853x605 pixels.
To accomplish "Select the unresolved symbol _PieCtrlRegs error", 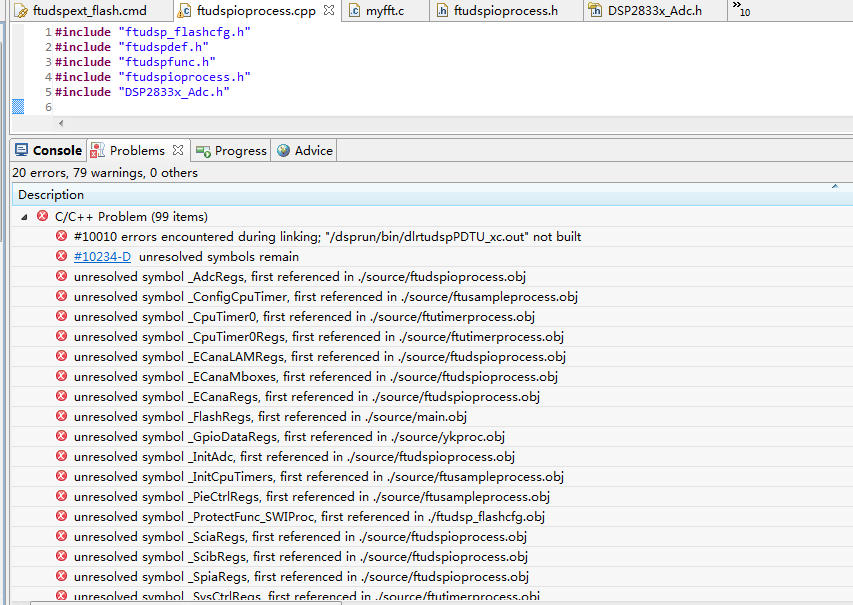I will tap(432, 497).
